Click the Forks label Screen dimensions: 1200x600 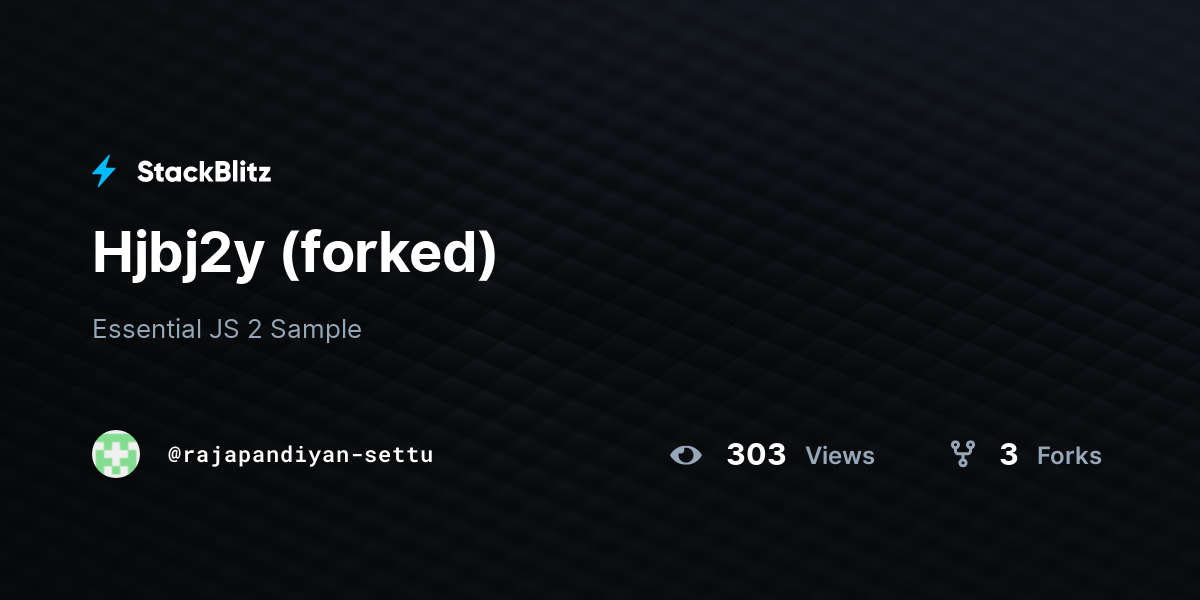(1069, 456)
